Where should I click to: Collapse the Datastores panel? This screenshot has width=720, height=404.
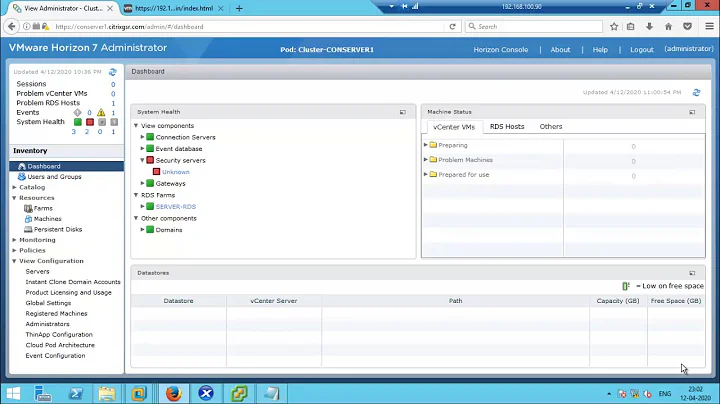692,273
